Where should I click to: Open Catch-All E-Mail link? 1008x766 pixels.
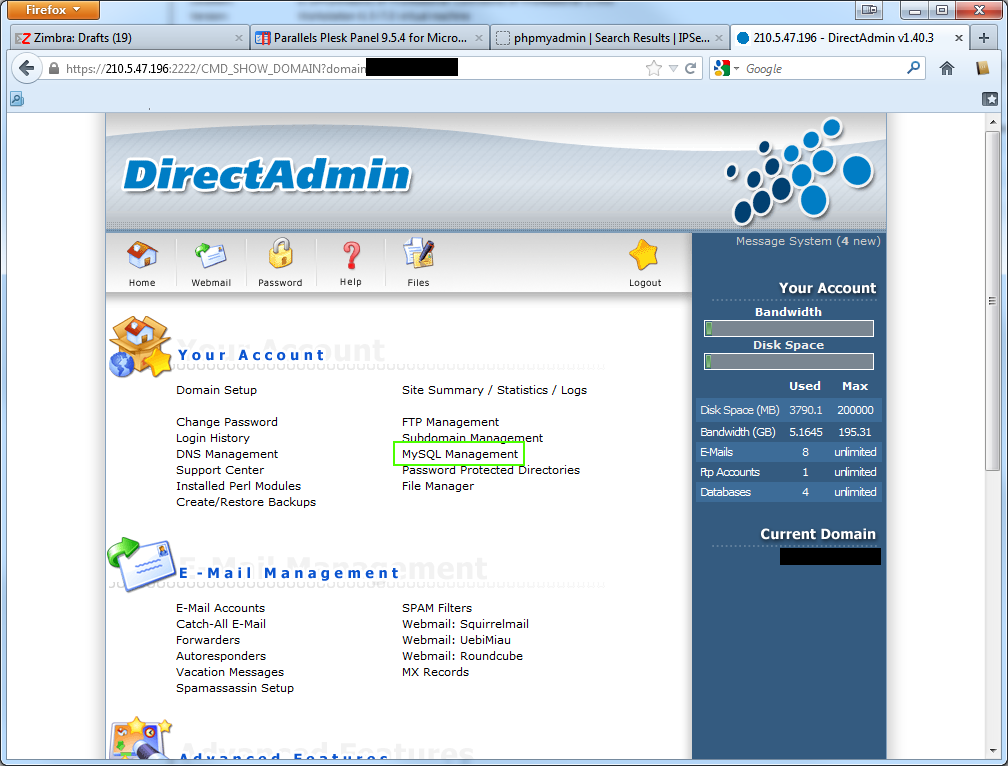click(x=221, y=624)
